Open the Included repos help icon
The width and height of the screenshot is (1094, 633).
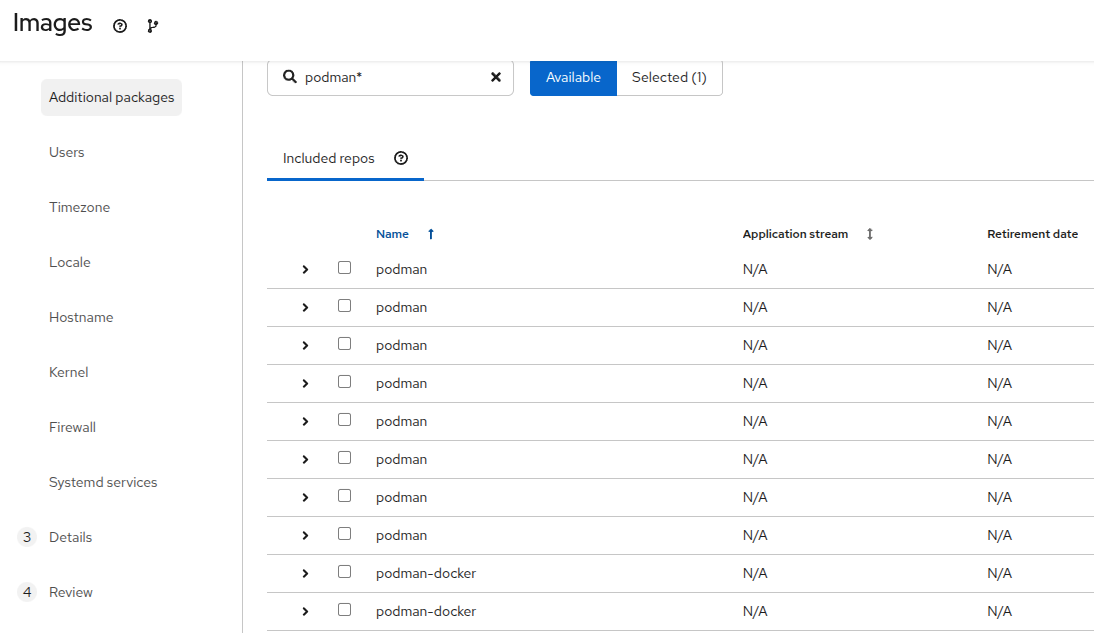(x=401, y=158)
